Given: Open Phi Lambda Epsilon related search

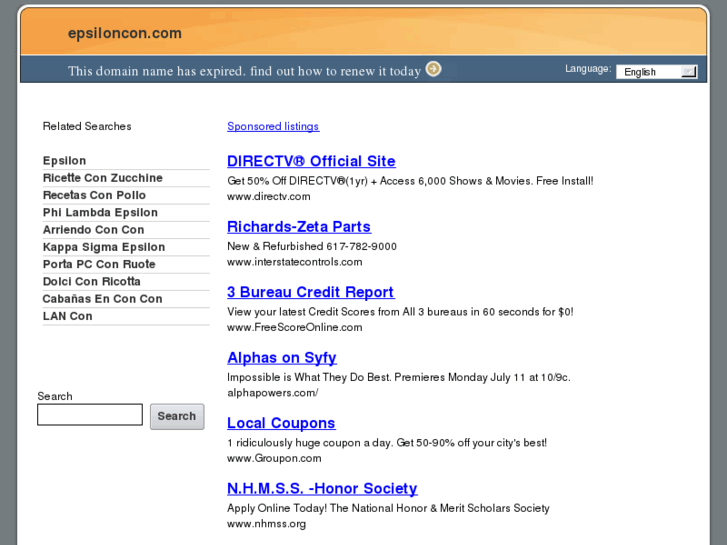Looking at the screenshot, I should pyautogui.click(x=100, y=212).
